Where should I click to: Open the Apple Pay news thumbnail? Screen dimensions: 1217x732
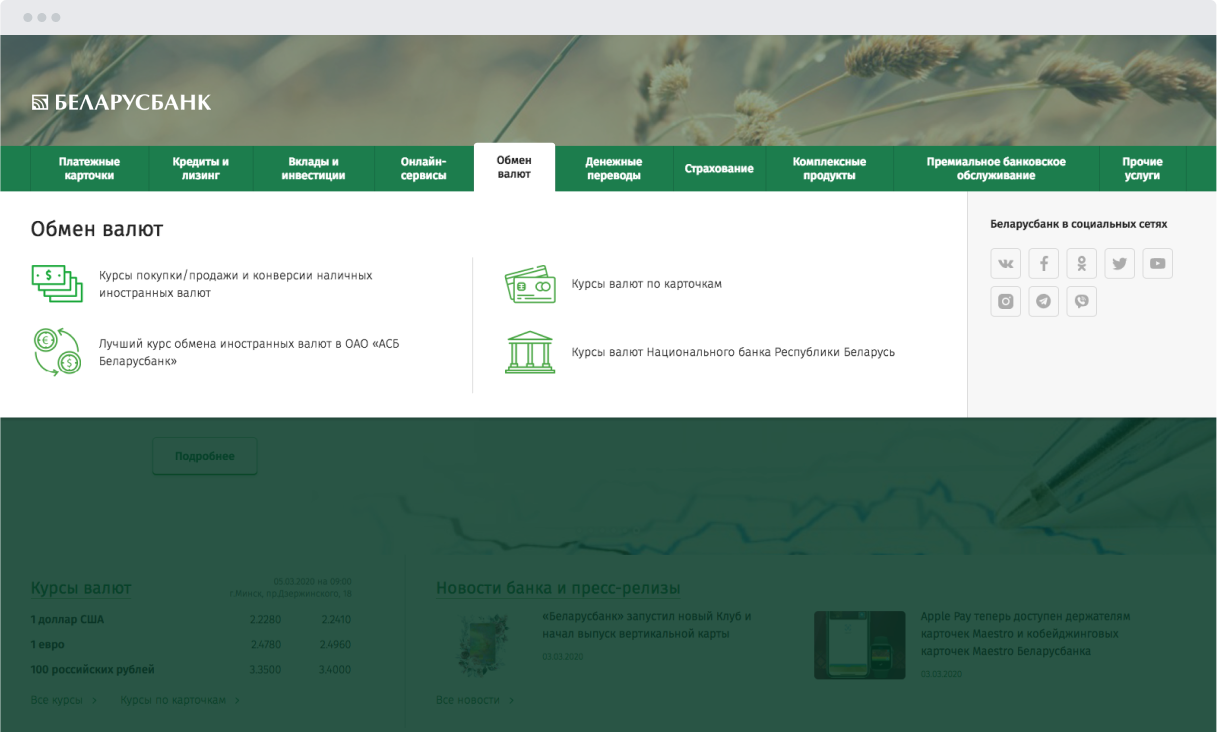[859, 645]
